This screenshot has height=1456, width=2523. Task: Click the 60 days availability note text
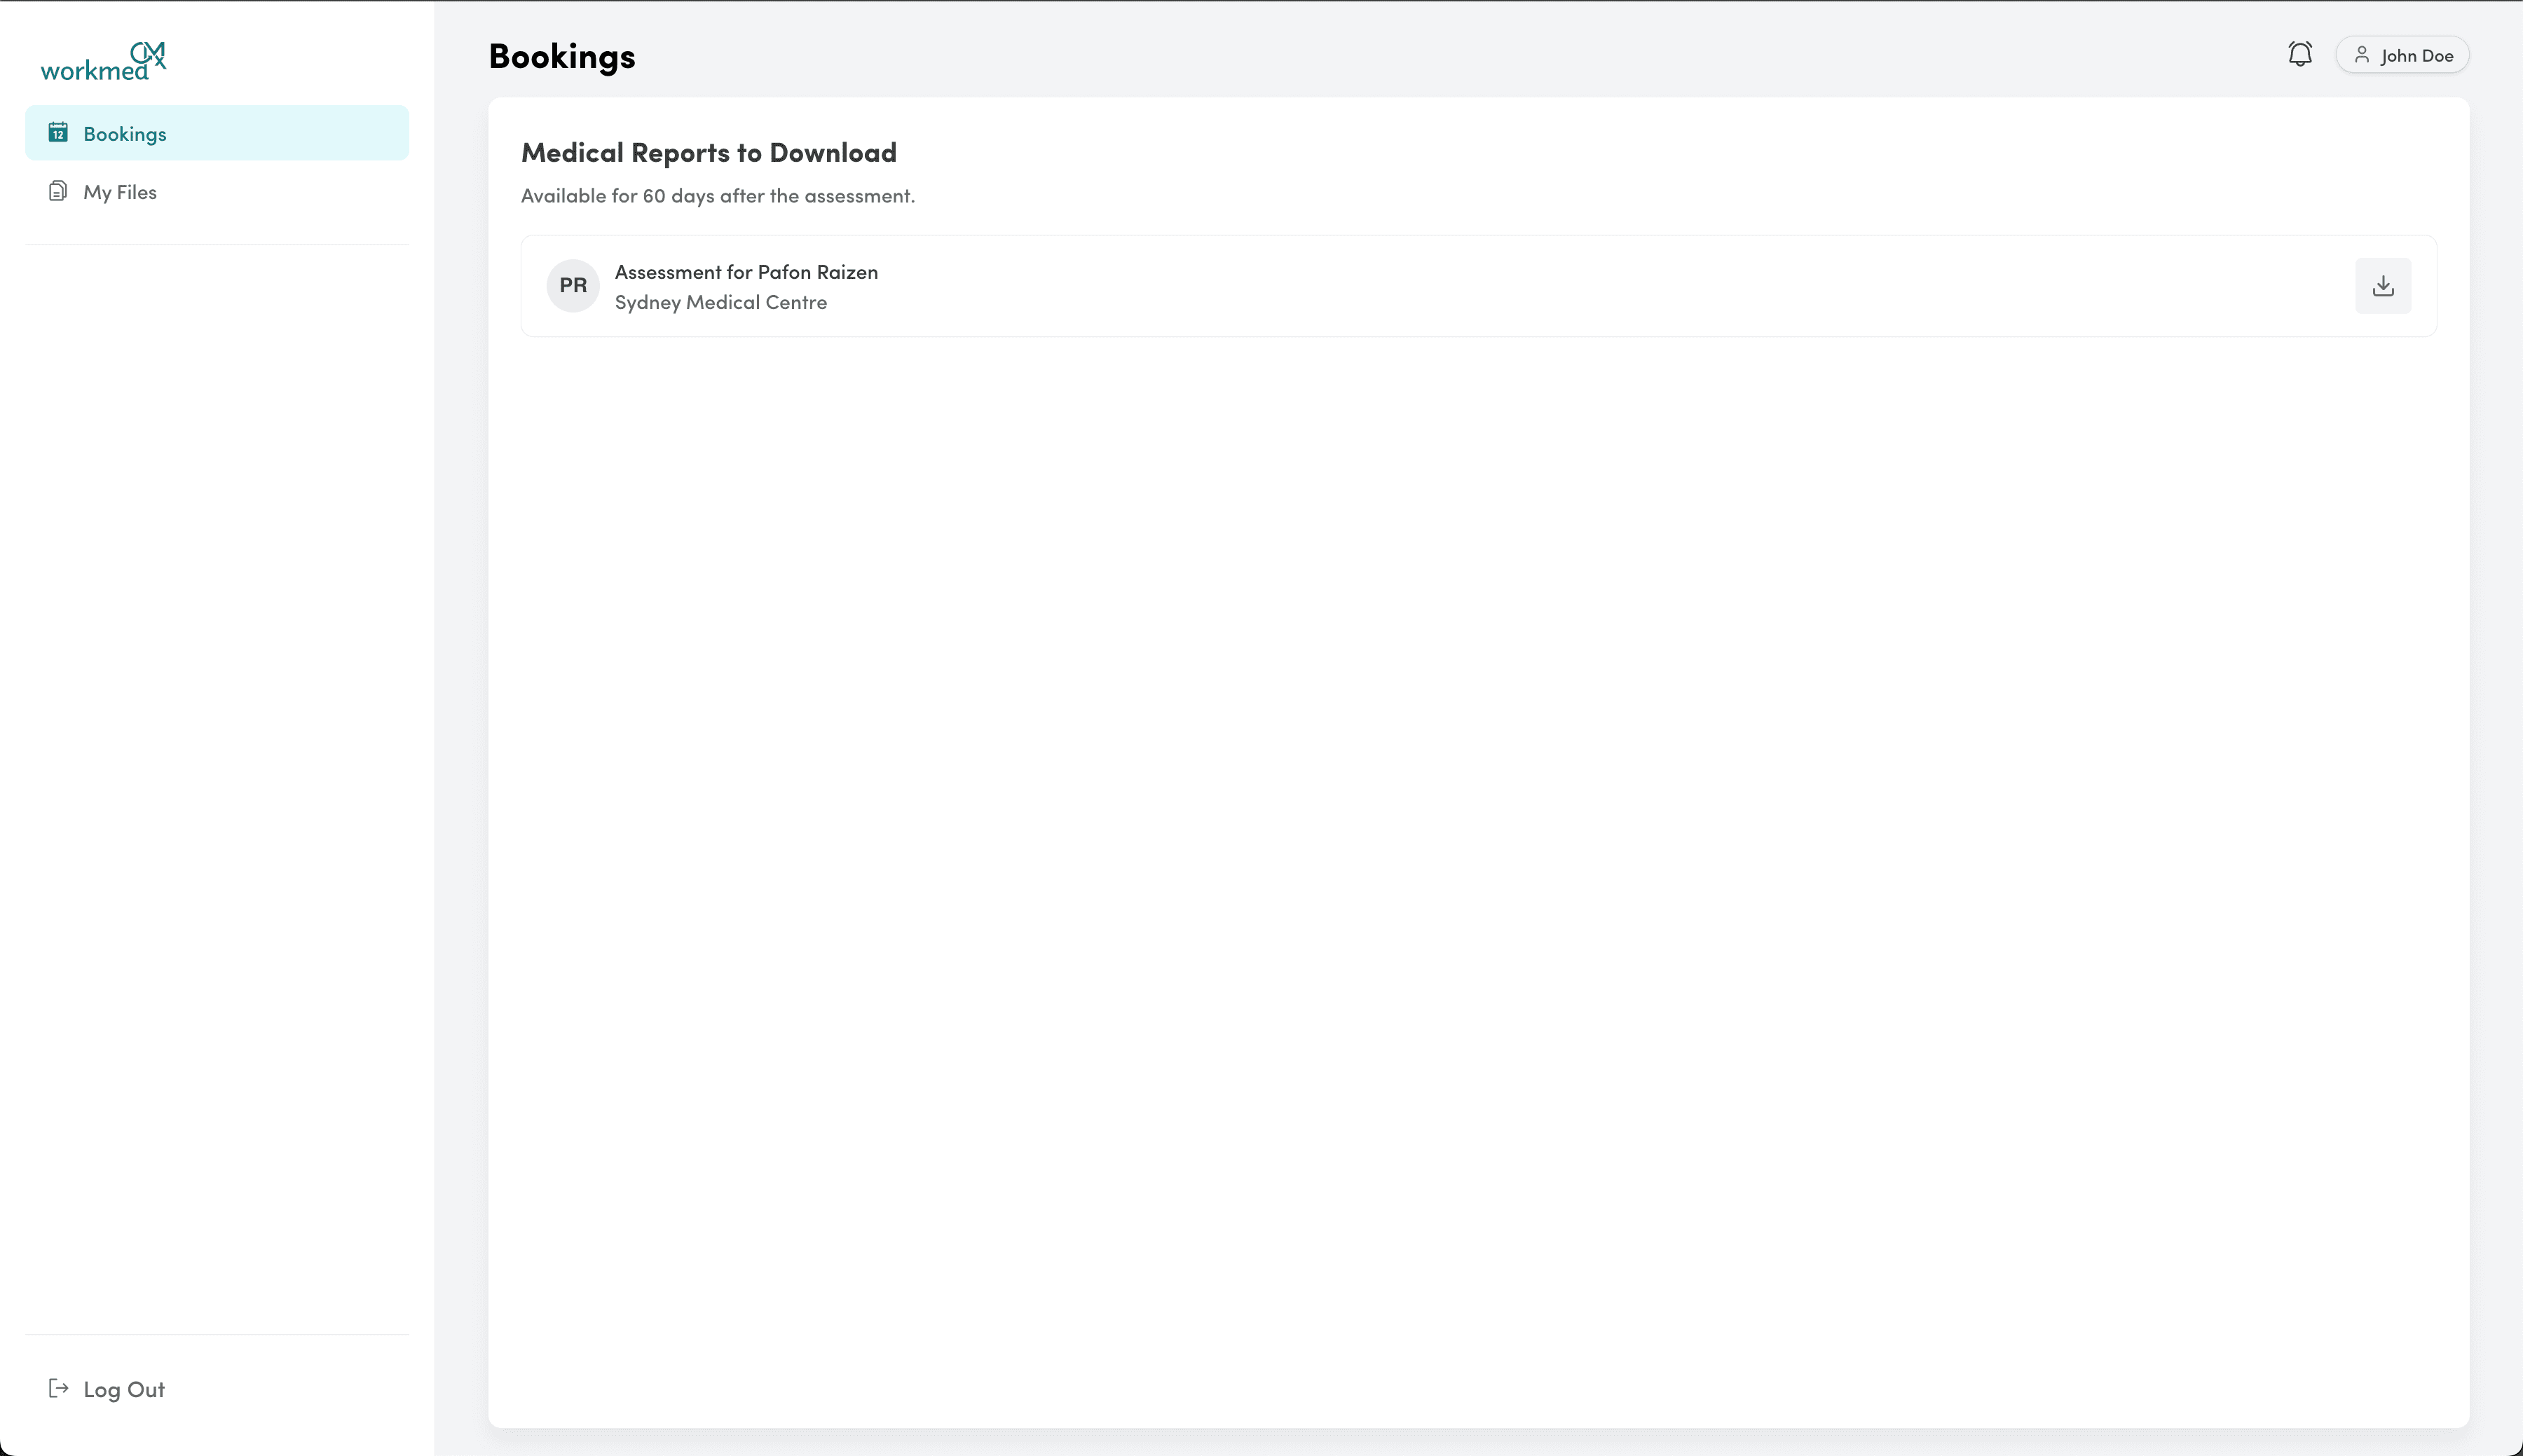pos(716,195)
